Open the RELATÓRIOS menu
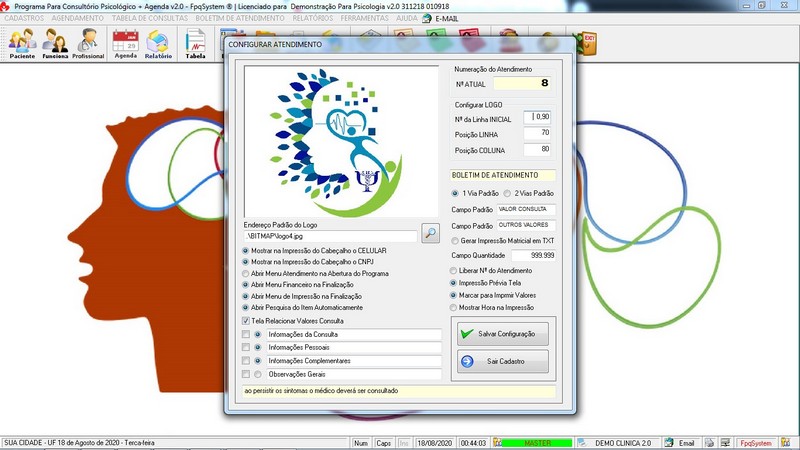This screenshot has height=450, width=800. point(313,18)
